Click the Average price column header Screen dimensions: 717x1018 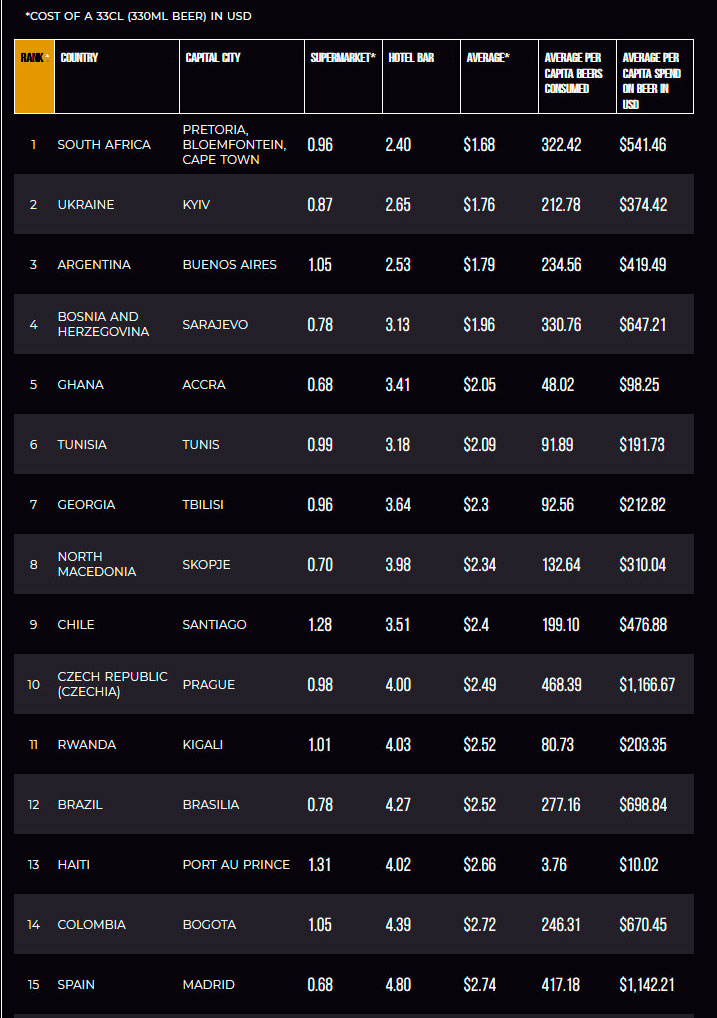pyautogui.click(x=499, y=77)
